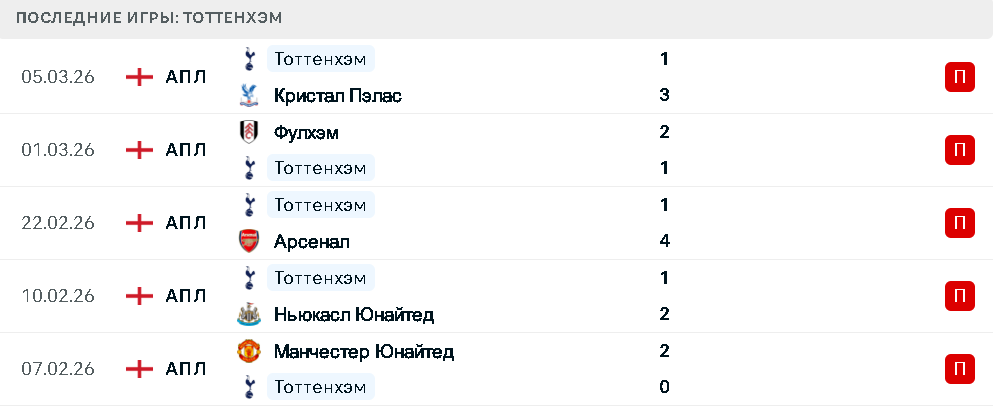Click the Newcastle United club crest
This screenshot has width=993, height=409.
point(247,315)
